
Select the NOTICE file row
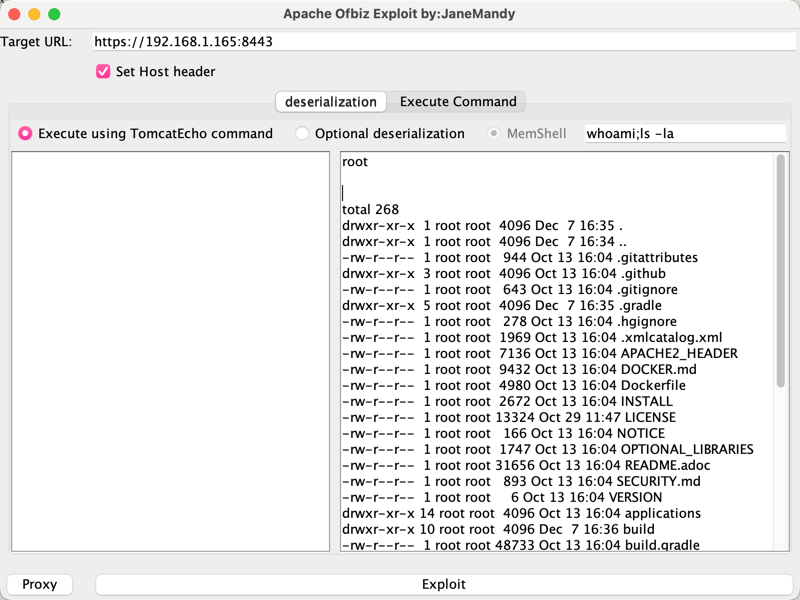click(x=504, y=433)
